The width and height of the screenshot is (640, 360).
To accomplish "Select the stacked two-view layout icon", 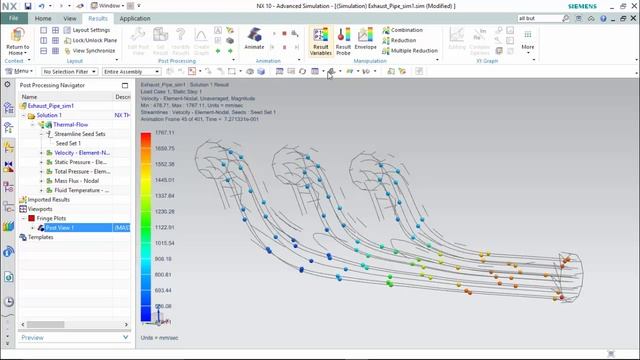I will pos(44,51).
